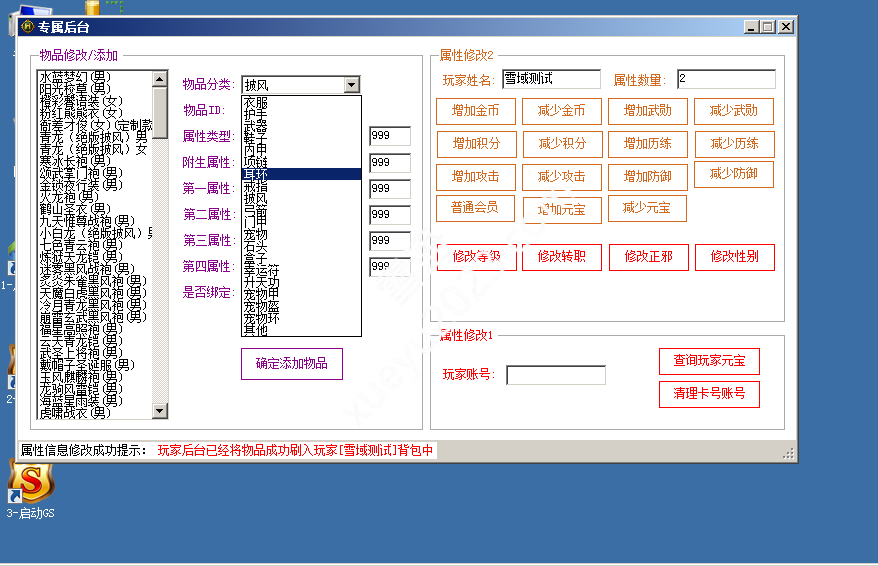The image size is (878, 566).
Task: Click 减少历练 button
Action: pyautogui.click(x=735, y=144)
